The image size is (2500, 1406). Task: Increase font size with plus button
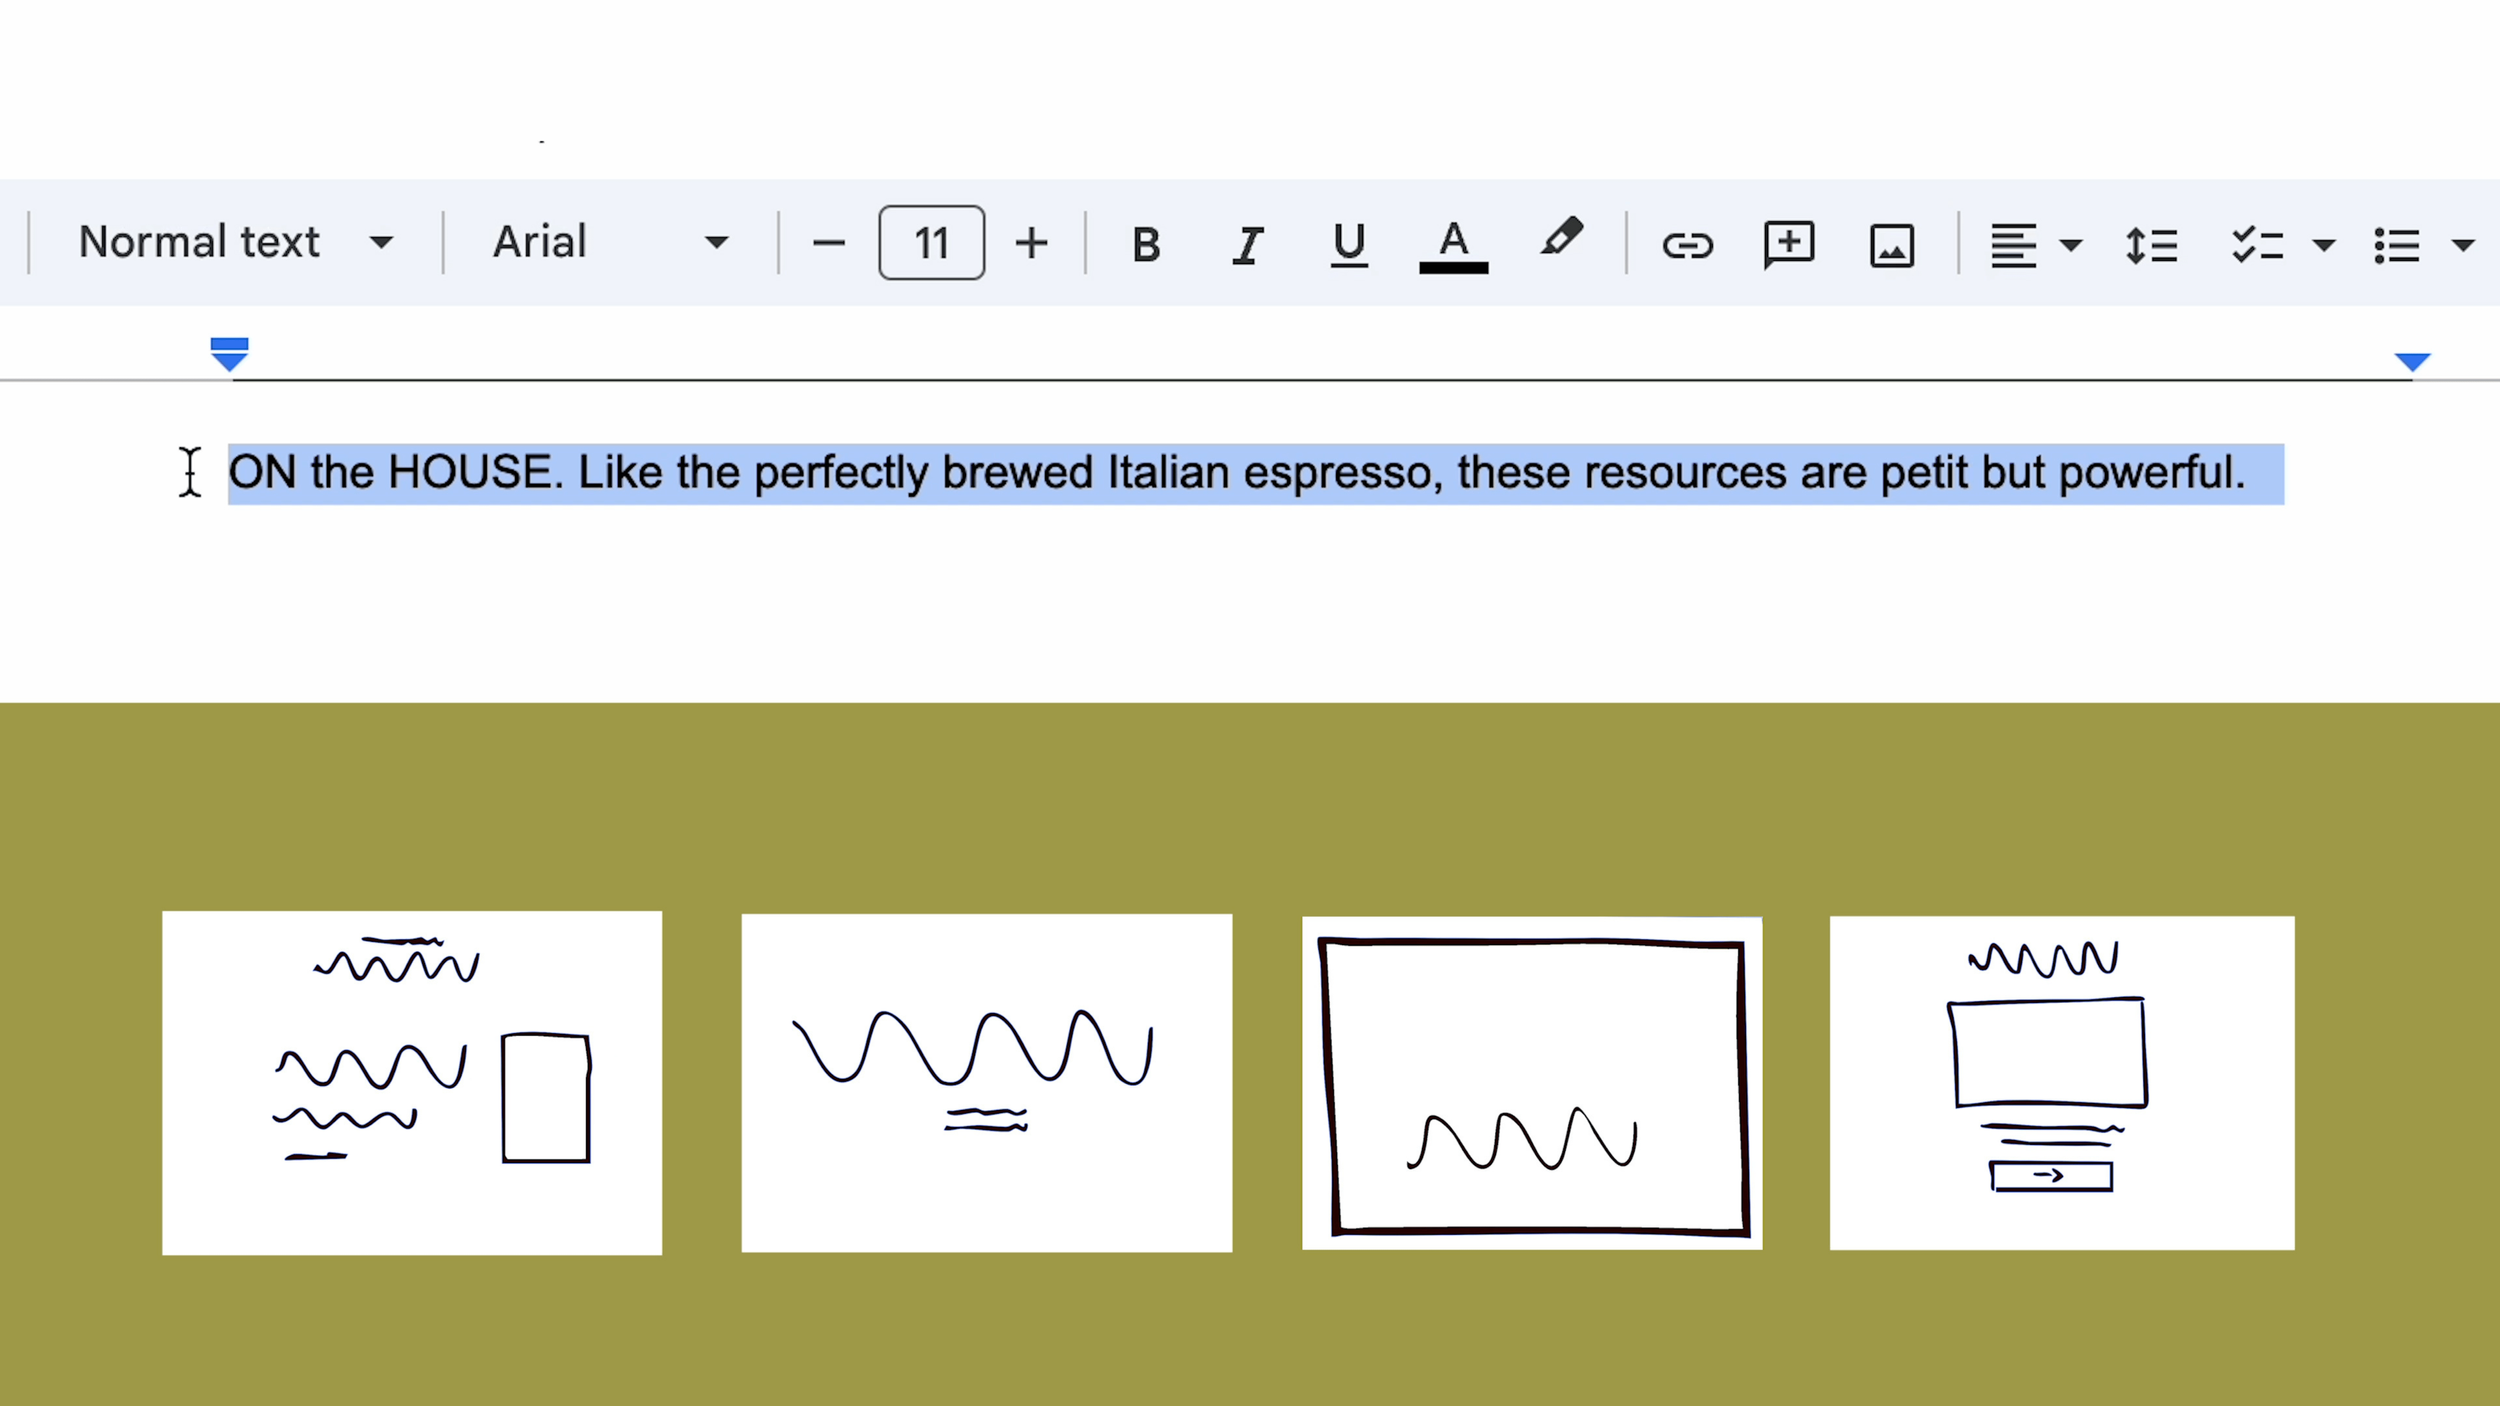(1031, 243)
